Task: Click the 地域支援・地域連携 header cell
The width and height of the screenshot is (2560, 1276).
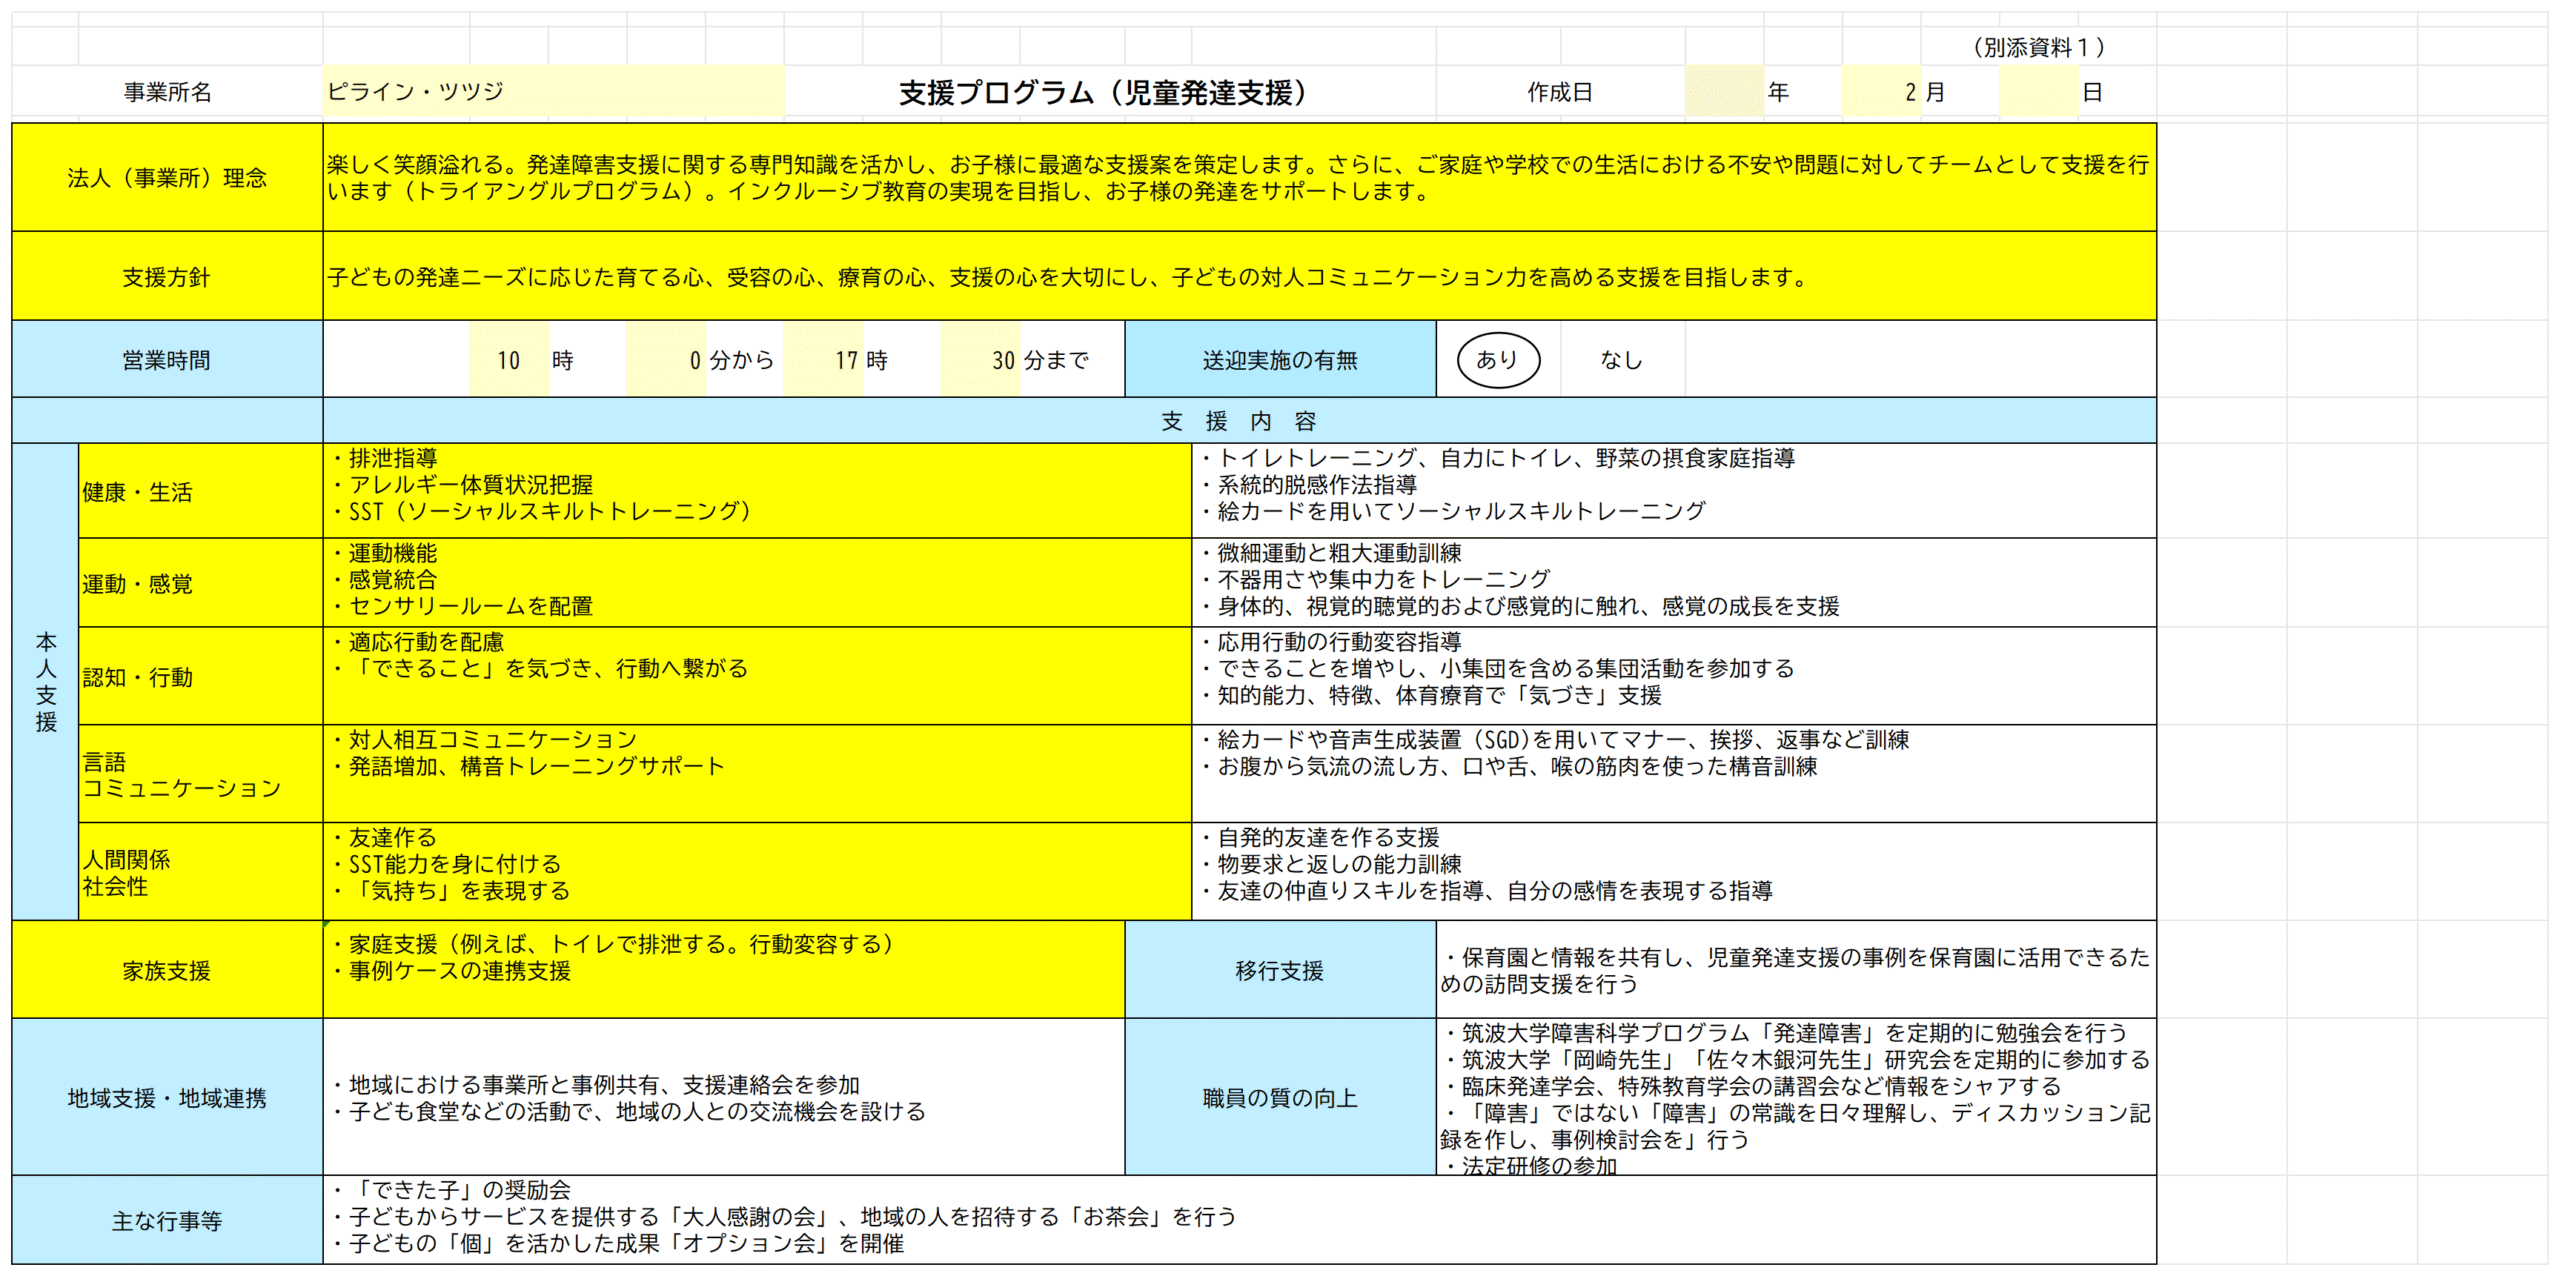Action: click(167, 1097)
